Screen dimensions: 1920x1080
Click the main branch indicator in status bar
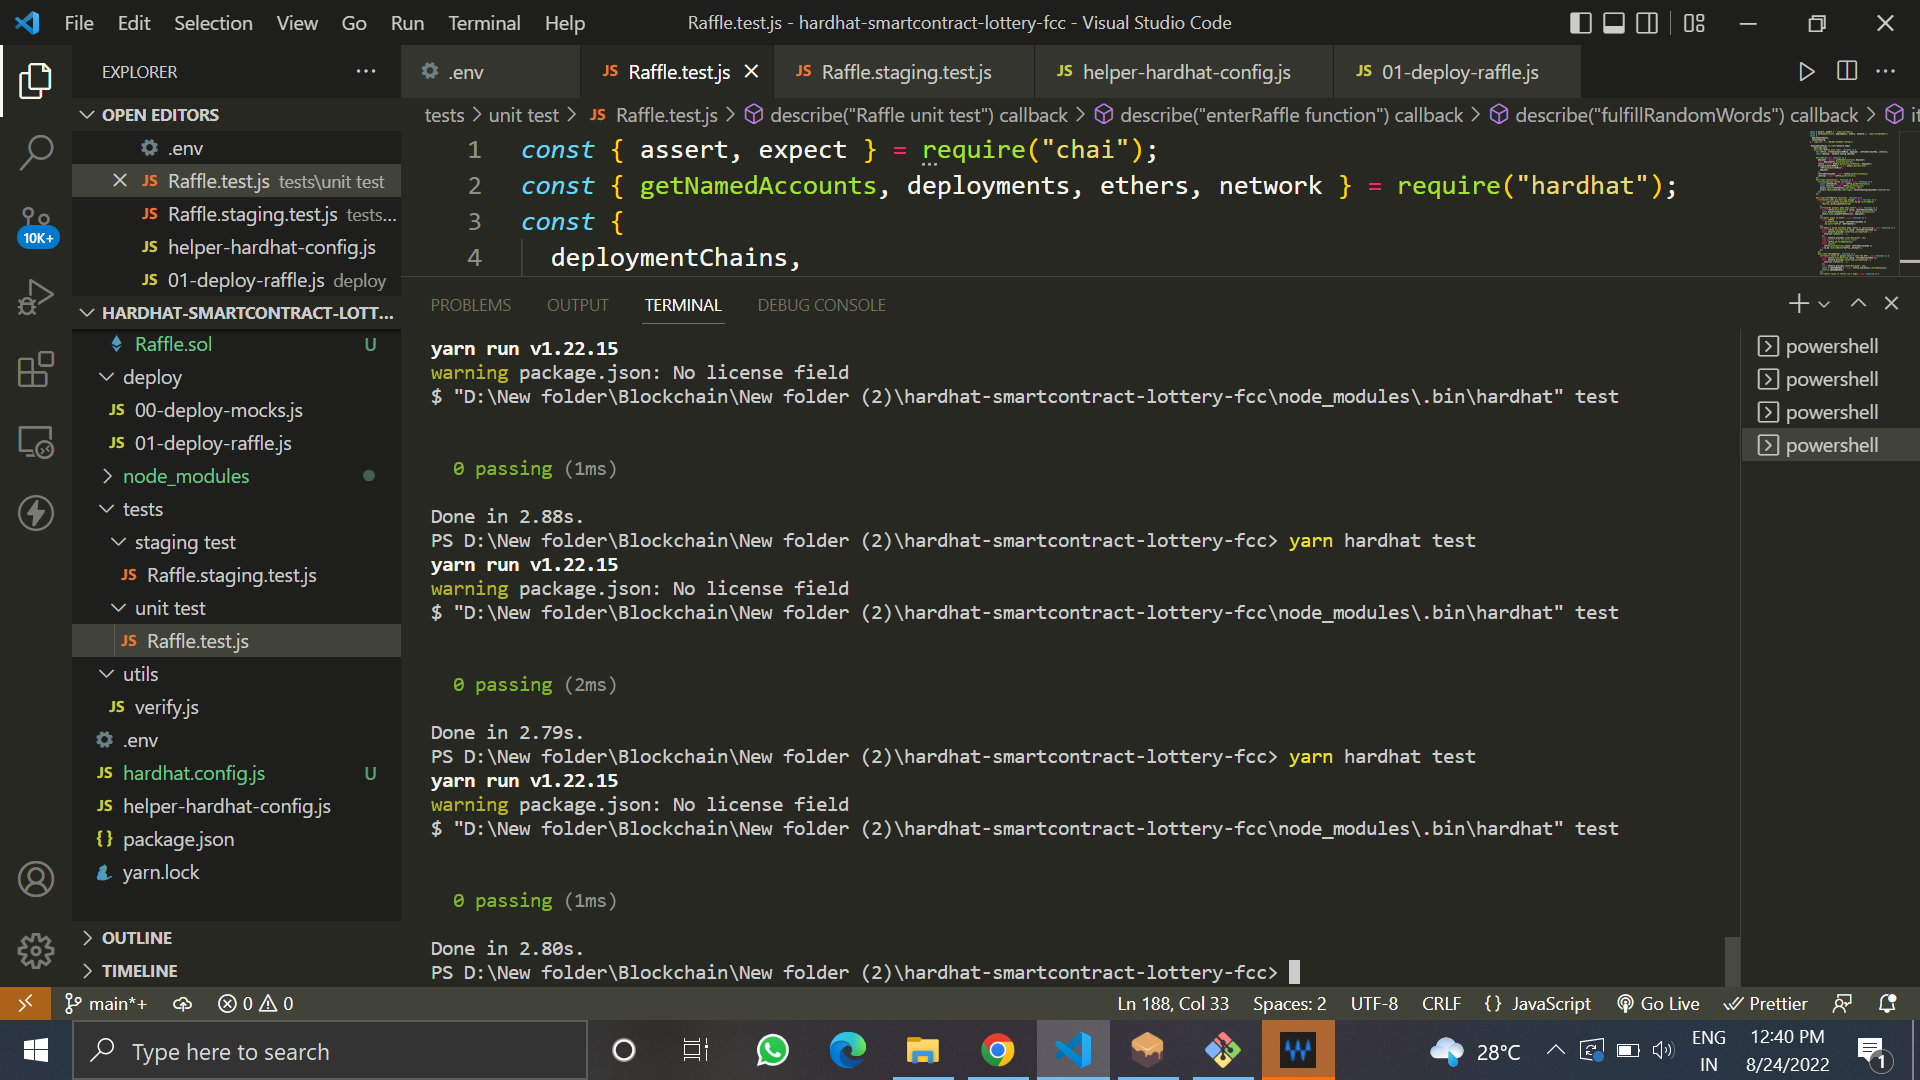coord(105,1003)
